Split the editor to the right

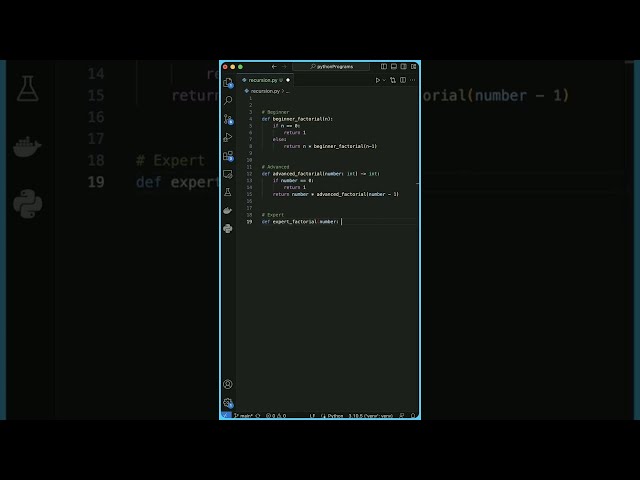[x=403, y=80]
